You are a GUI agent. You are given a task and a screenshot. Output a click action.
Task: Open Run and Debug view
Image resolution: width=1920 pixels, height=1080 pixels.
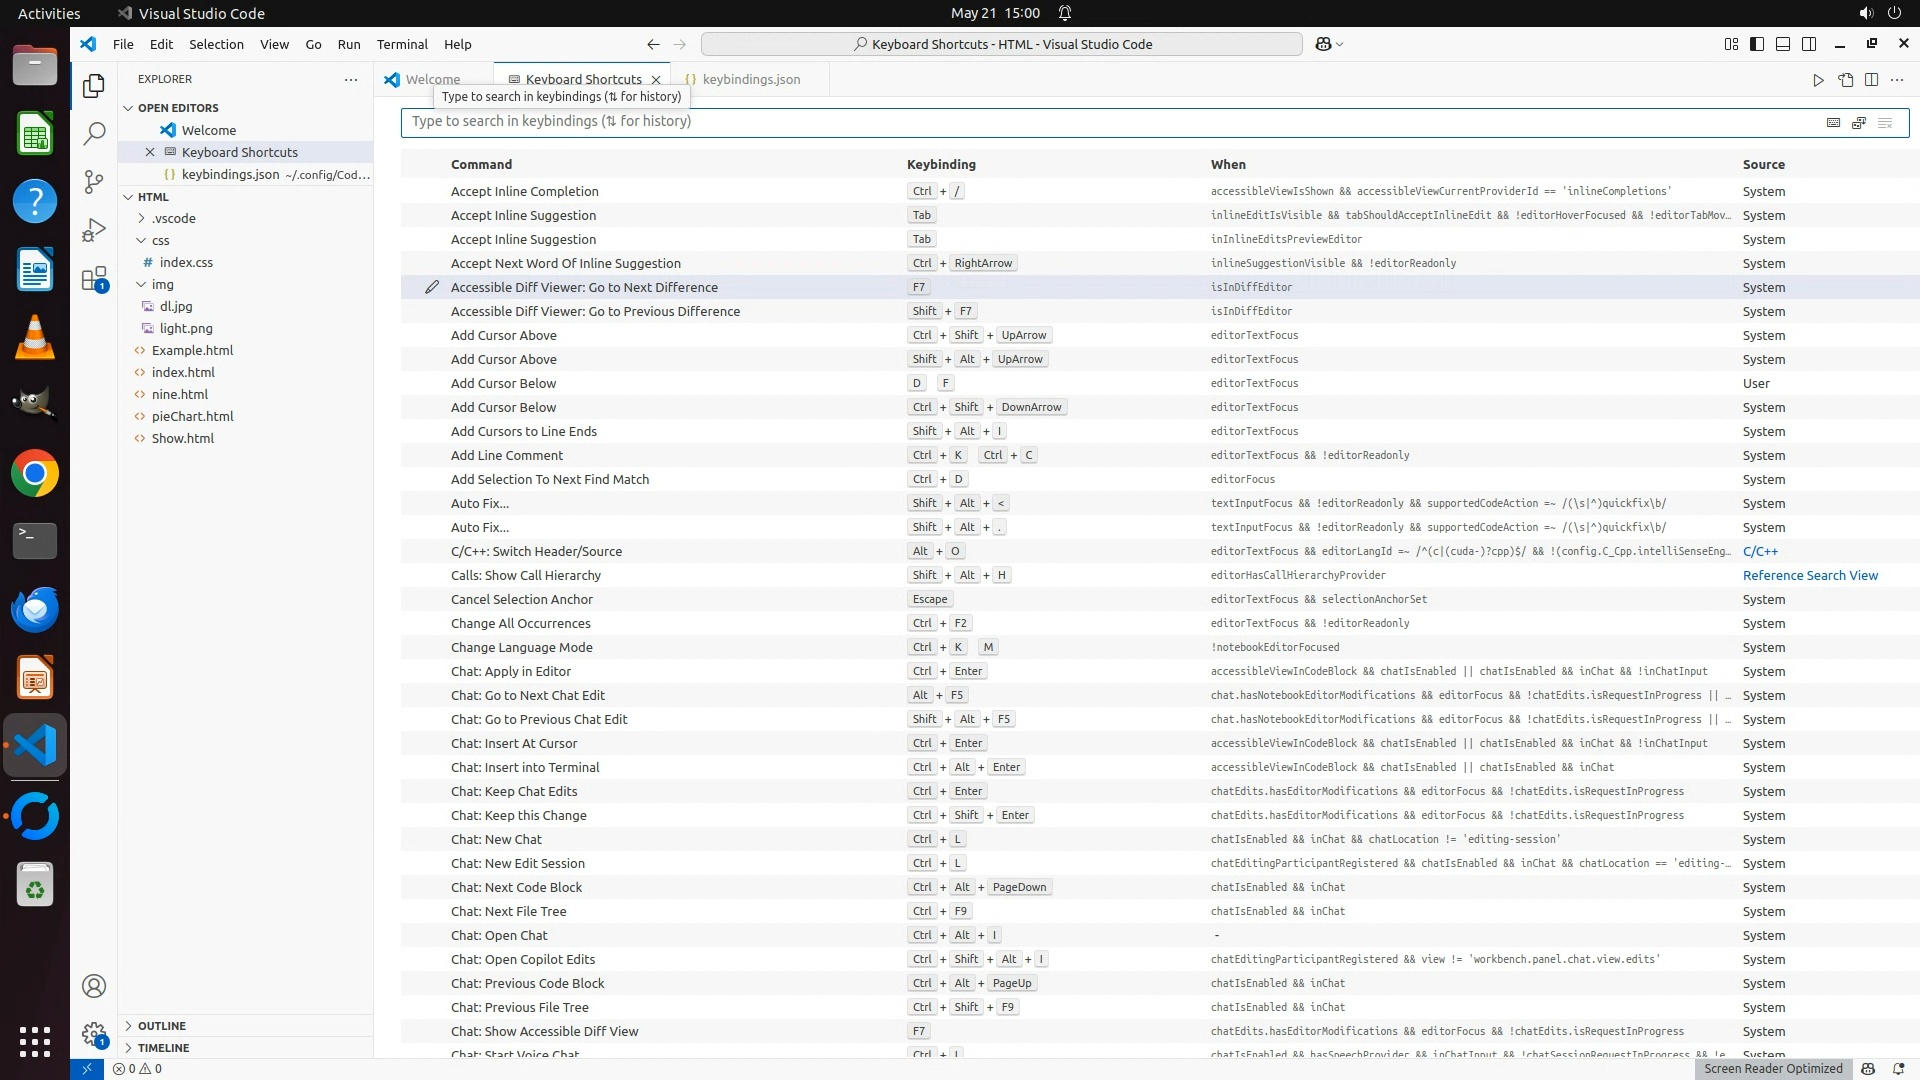(x=94, y=230)
